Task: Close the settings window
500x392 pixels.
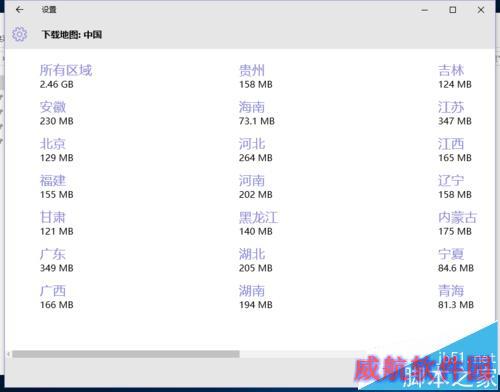Action: (x=481, y=10)
